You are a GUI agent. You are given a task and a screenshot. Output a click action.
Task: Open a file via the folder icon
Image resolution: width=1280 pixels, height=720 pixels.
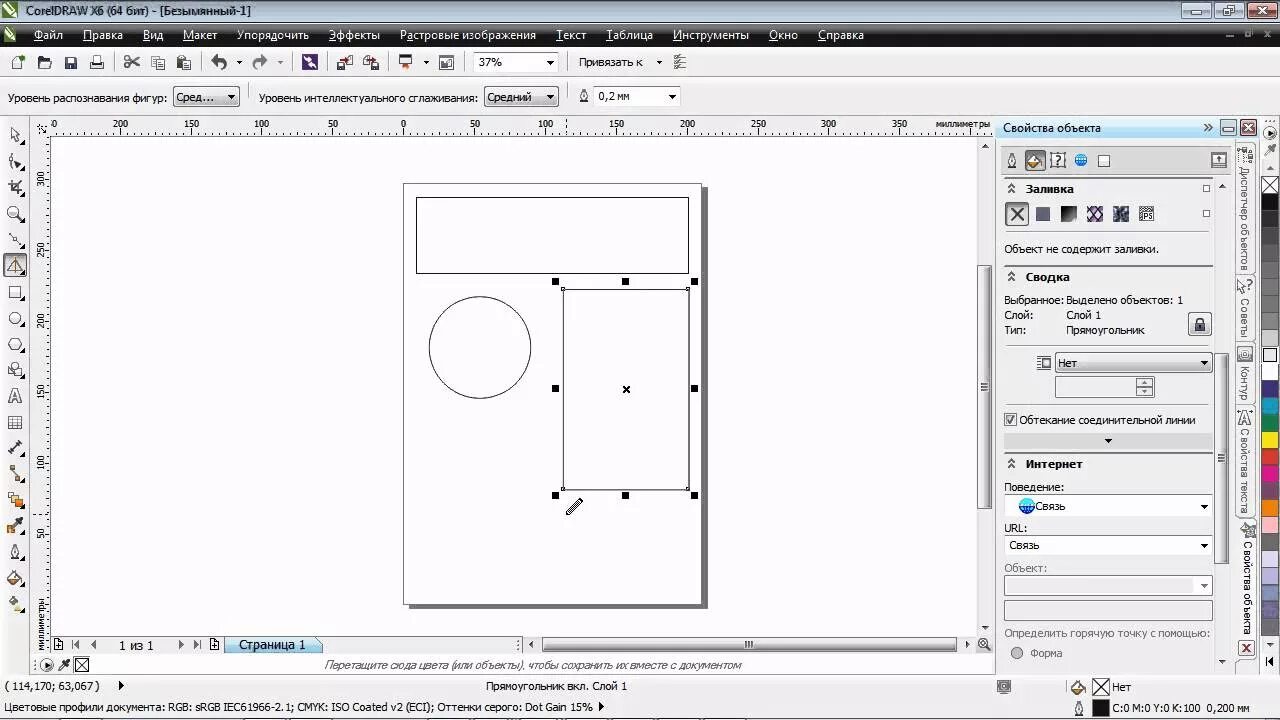click(44, 62)
